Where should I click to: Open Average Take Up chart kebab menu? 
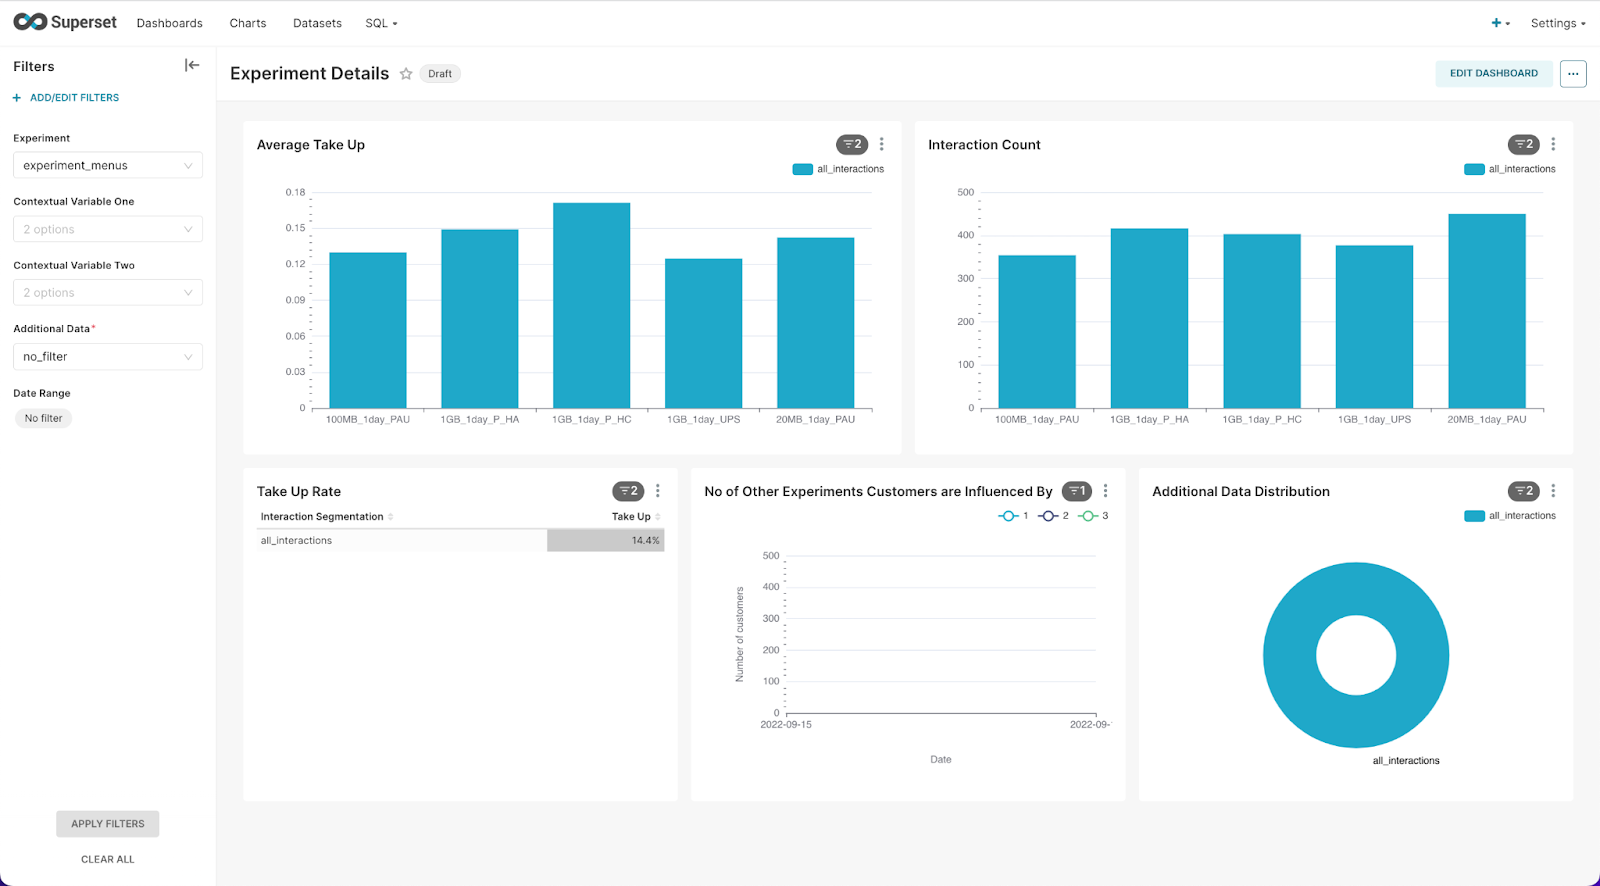point(881,144)
